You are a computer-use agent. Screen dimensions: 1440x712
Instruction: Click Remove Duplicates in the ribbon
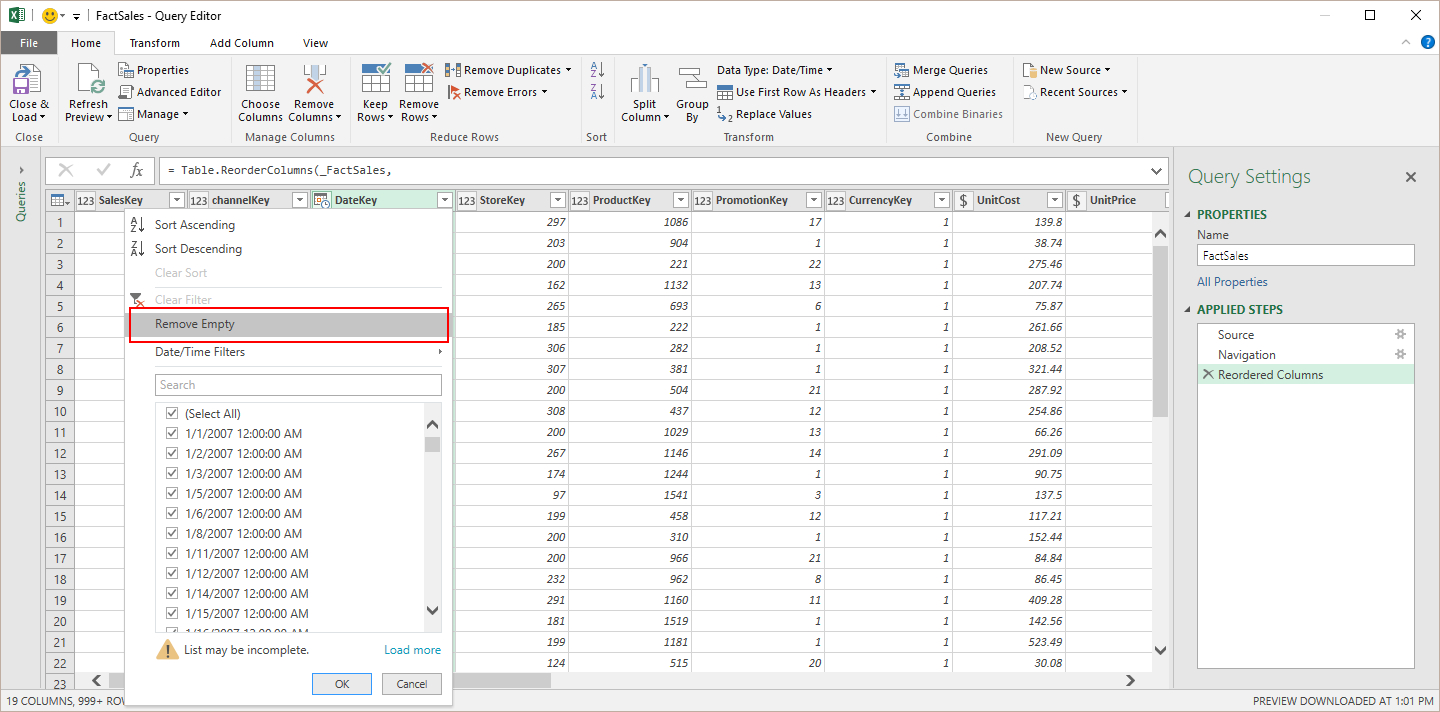507,69
